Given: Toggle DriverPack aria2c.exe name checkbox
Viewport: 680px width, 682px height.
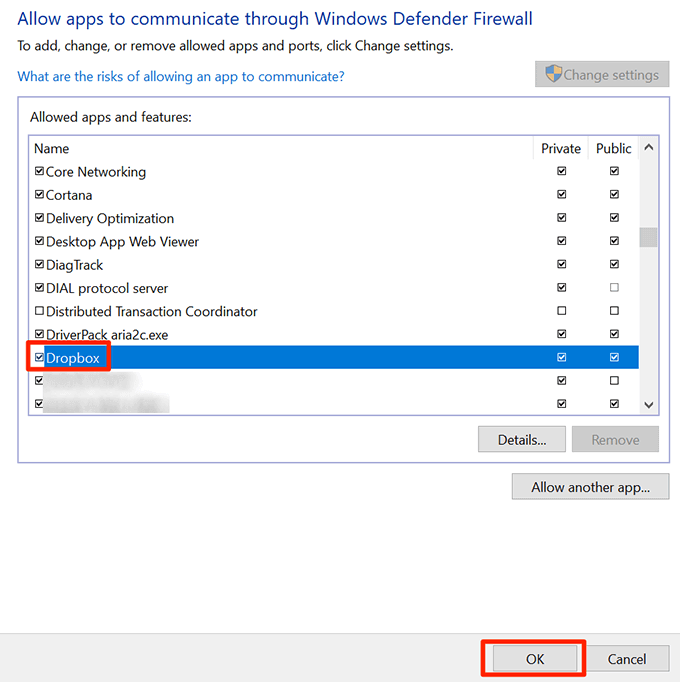Looking at the screenshot, I should click(x=39, y=334).
